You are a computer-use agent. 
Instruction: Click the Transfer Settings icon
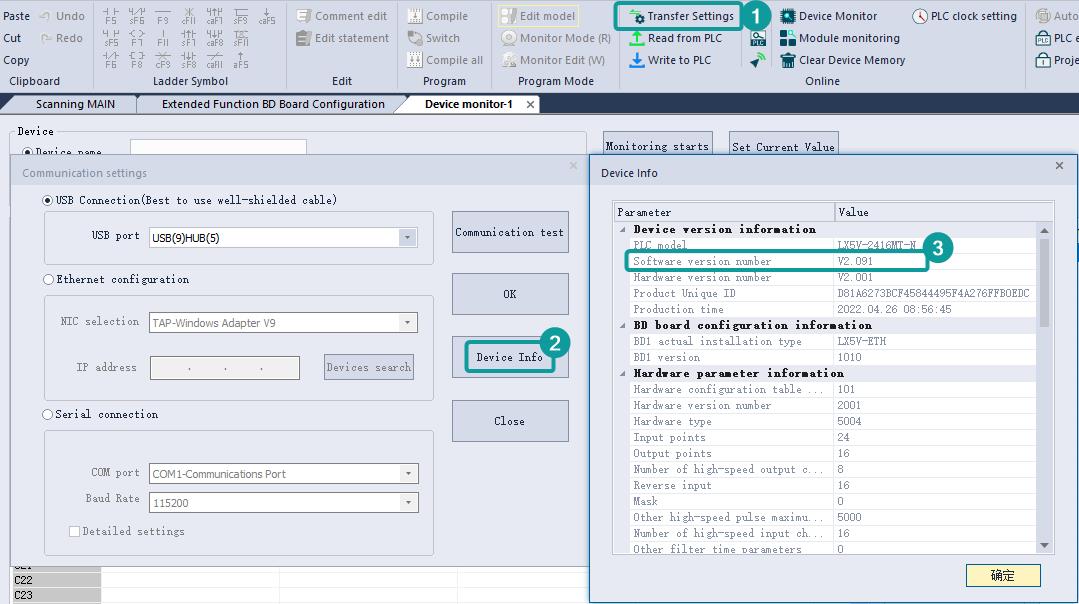(x=636, y=17)
